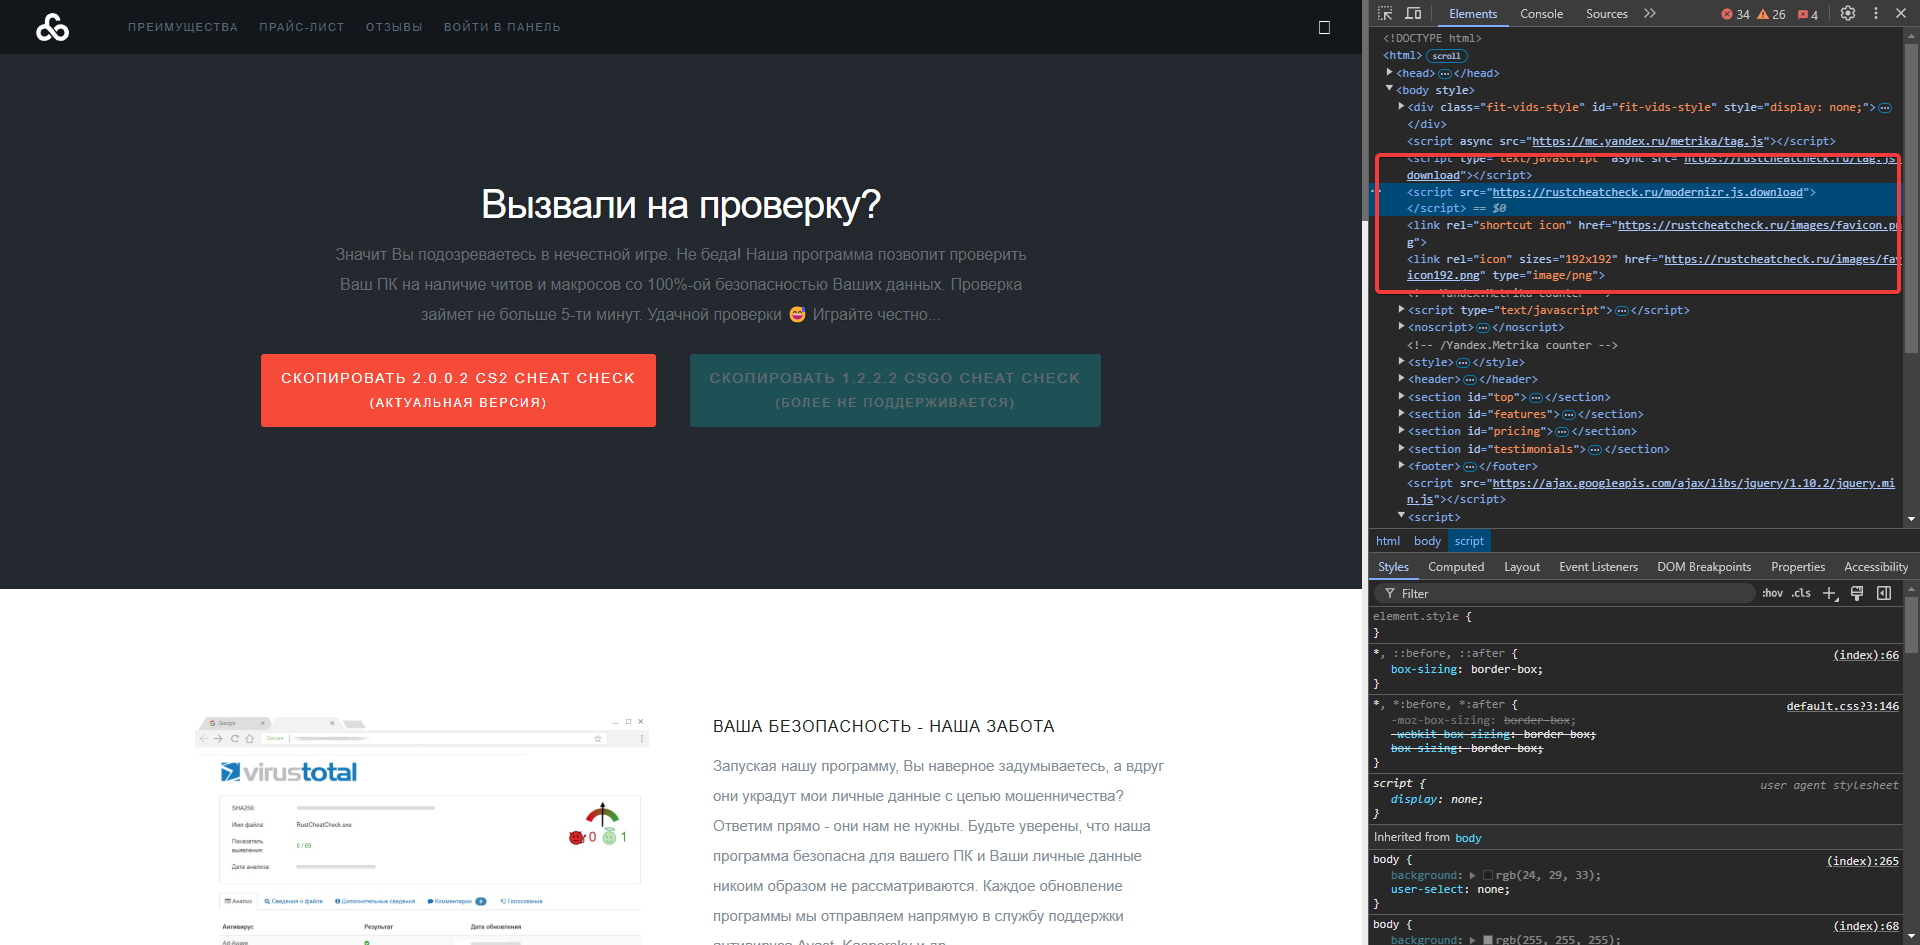1920x945 pixels.
Task: Select the Elements tab
Action: (x=1473, y=14)
